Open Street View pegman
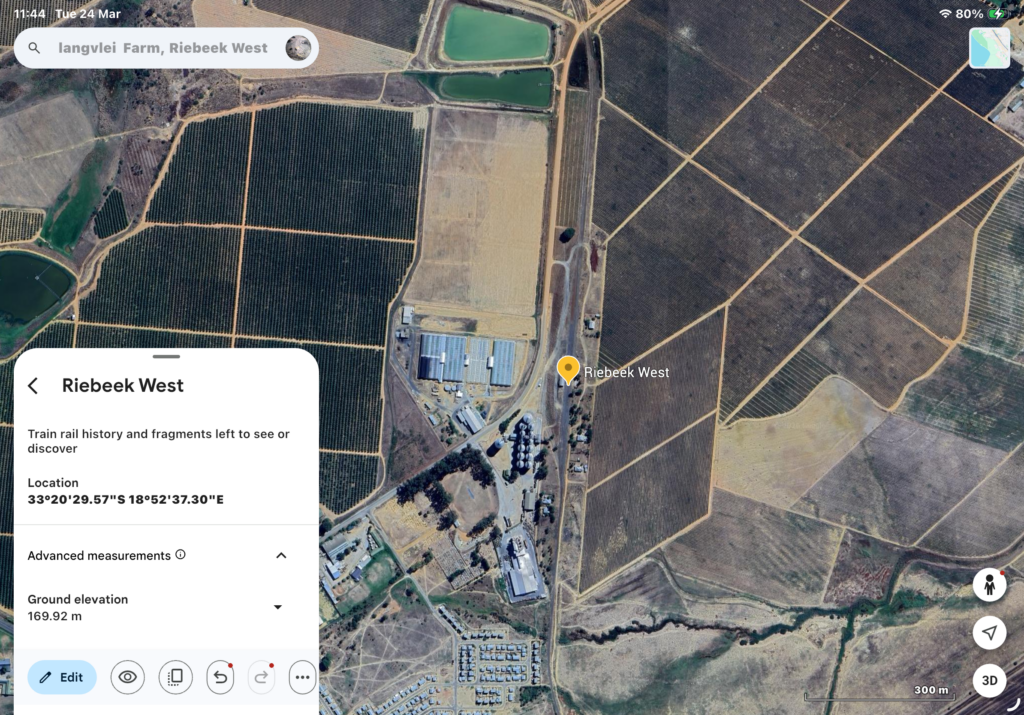1024x715 pixels. click(989, 585)
